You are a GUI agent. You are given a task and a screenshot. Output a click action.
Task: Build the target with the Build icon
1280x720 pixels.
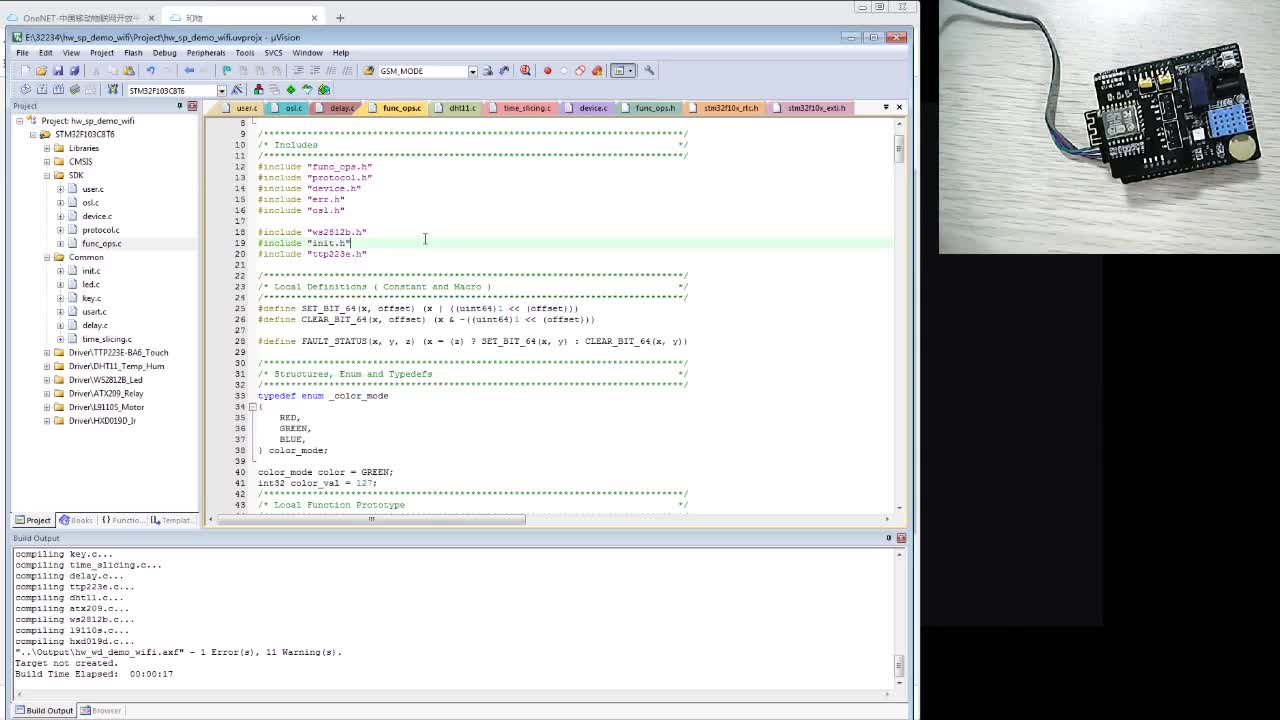pyautogui.click(x=41, y=90)
